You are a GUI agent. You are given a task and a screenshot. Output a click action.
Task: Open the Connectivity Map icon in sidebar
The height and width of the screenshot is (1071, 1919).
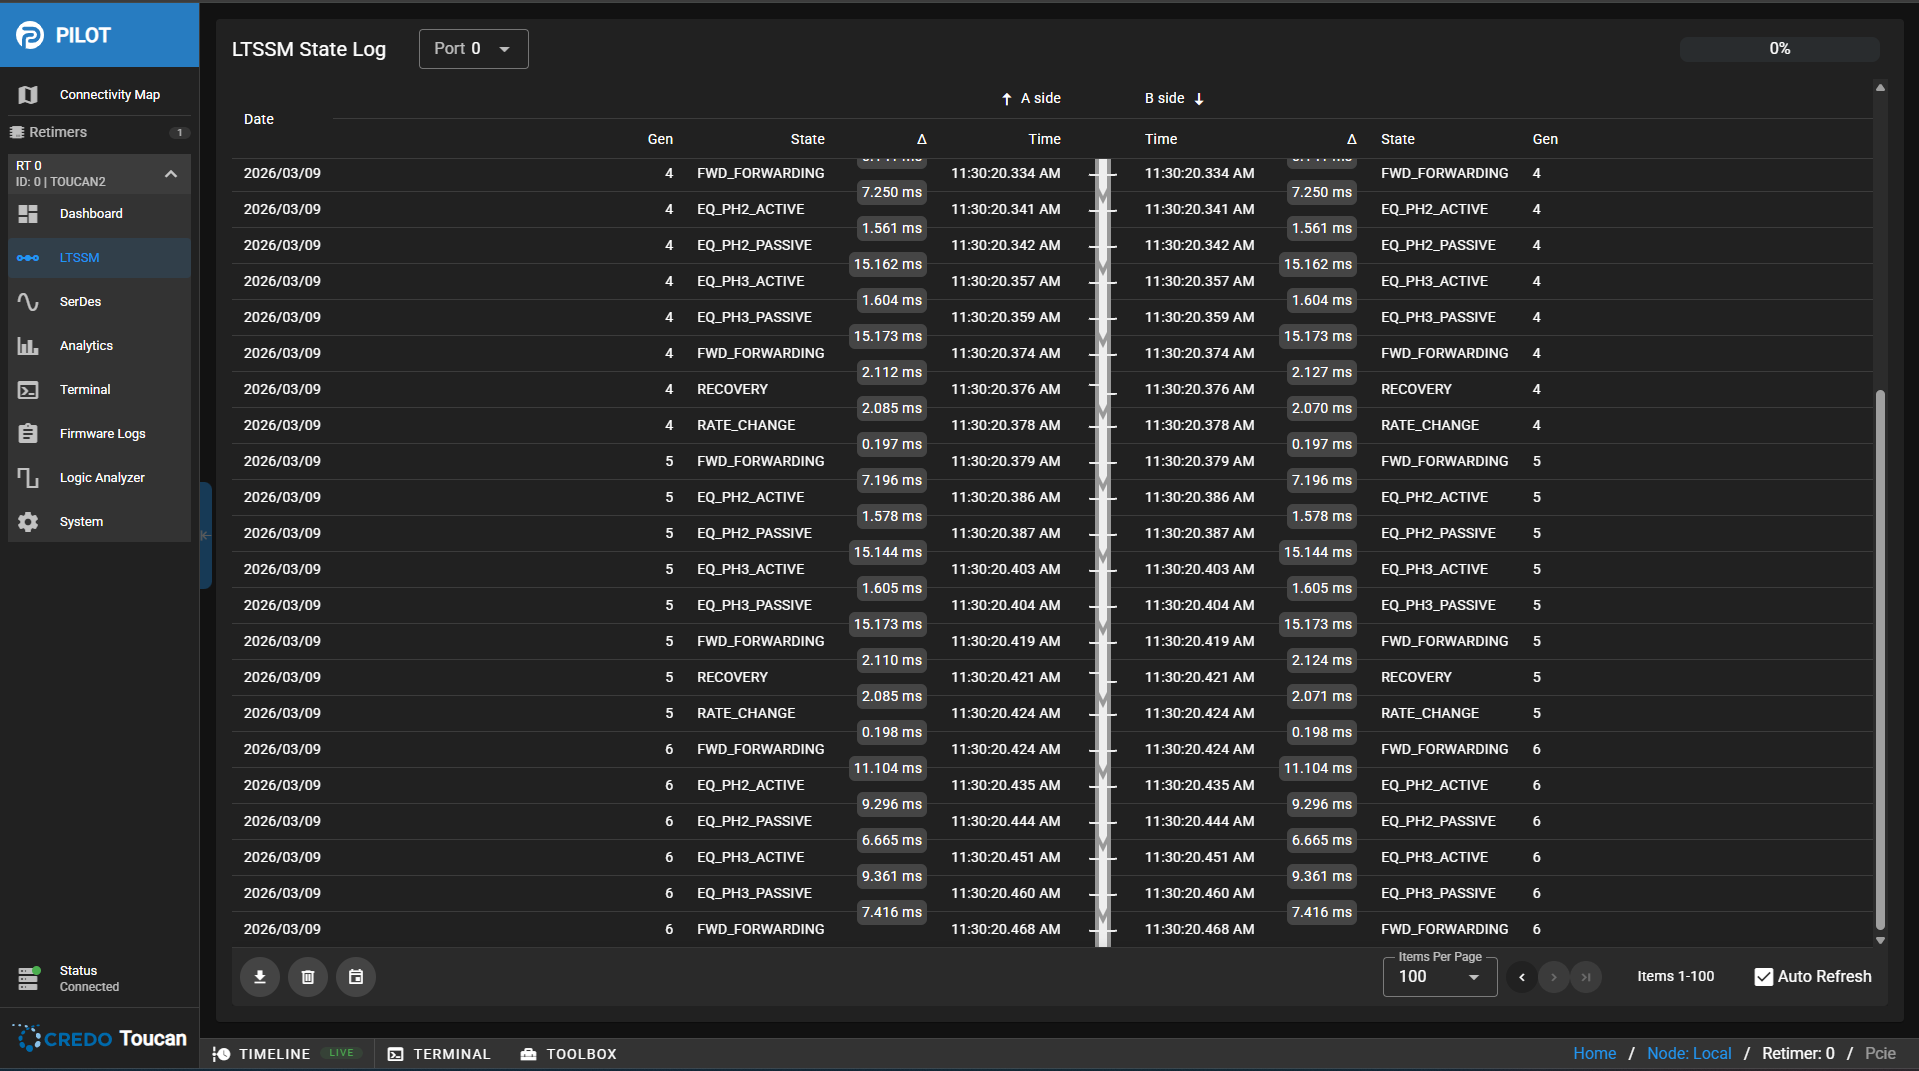click(x=28, y=95)
